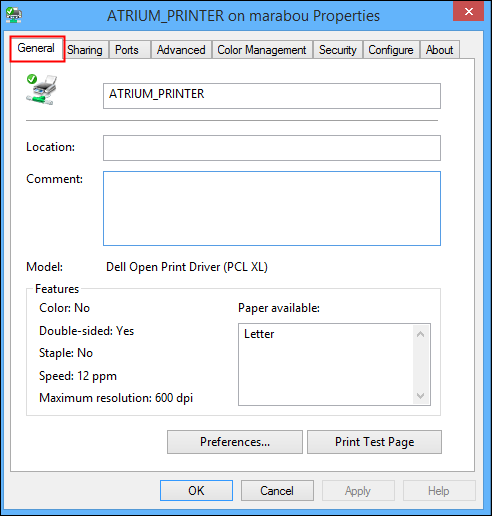Go to the Advanced tab
Screen dimensions: 492x516
pyautogui.click(x=181, y=50)
